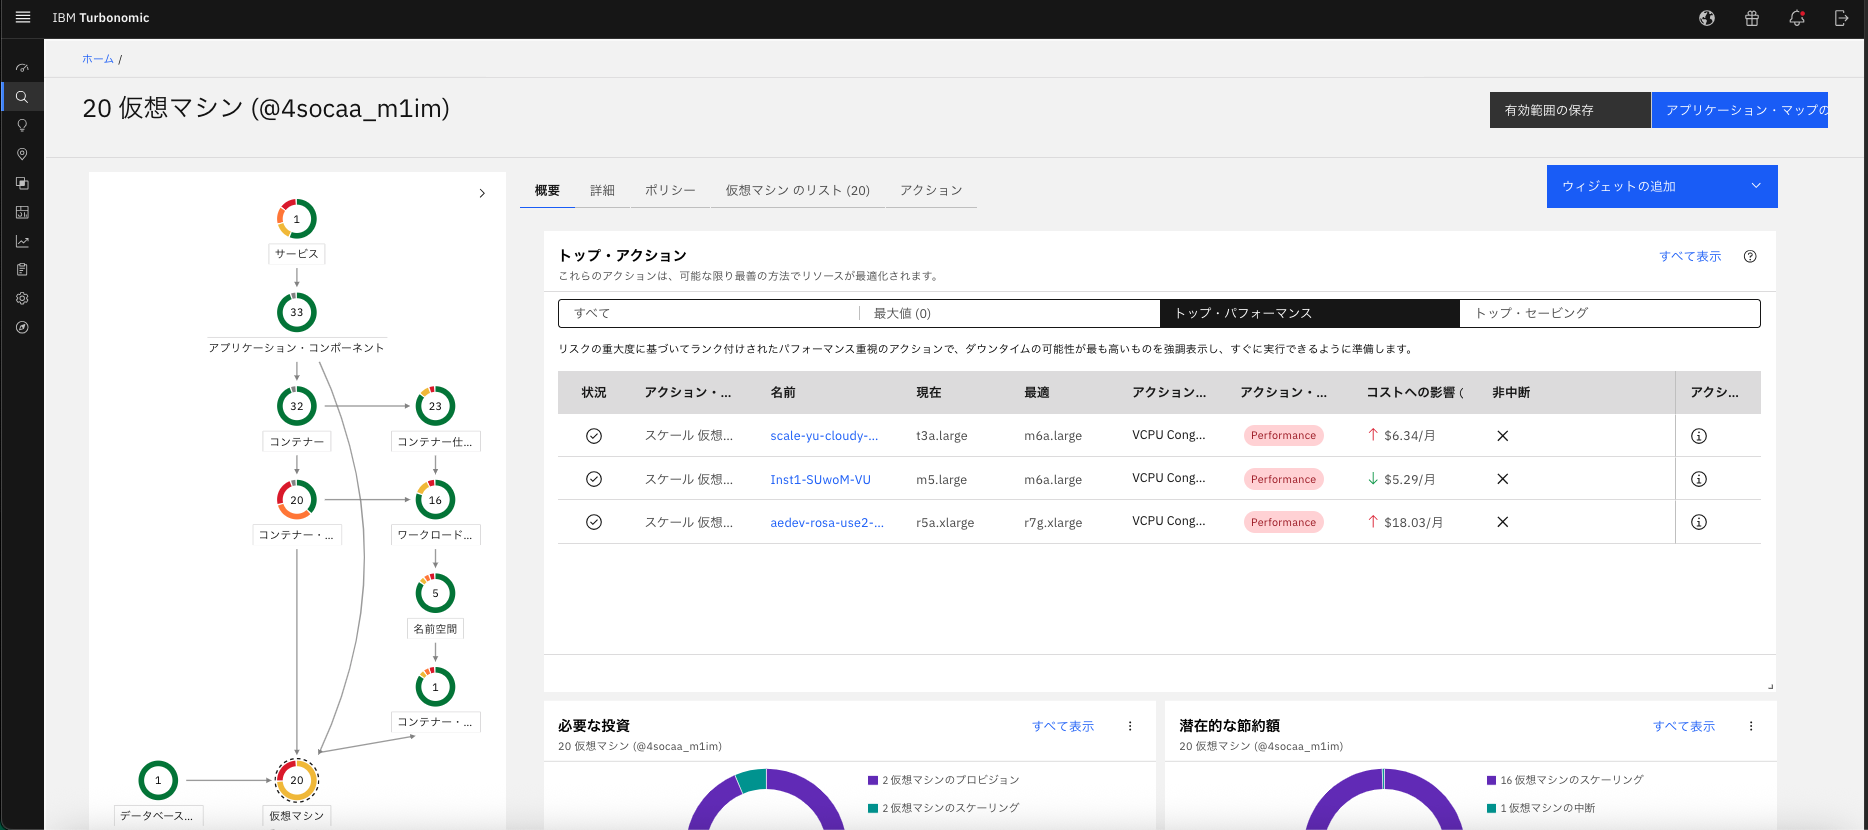
Task: Select the checkmark for aedev-rosa-use2 row
Action: (x=594, y=522)
